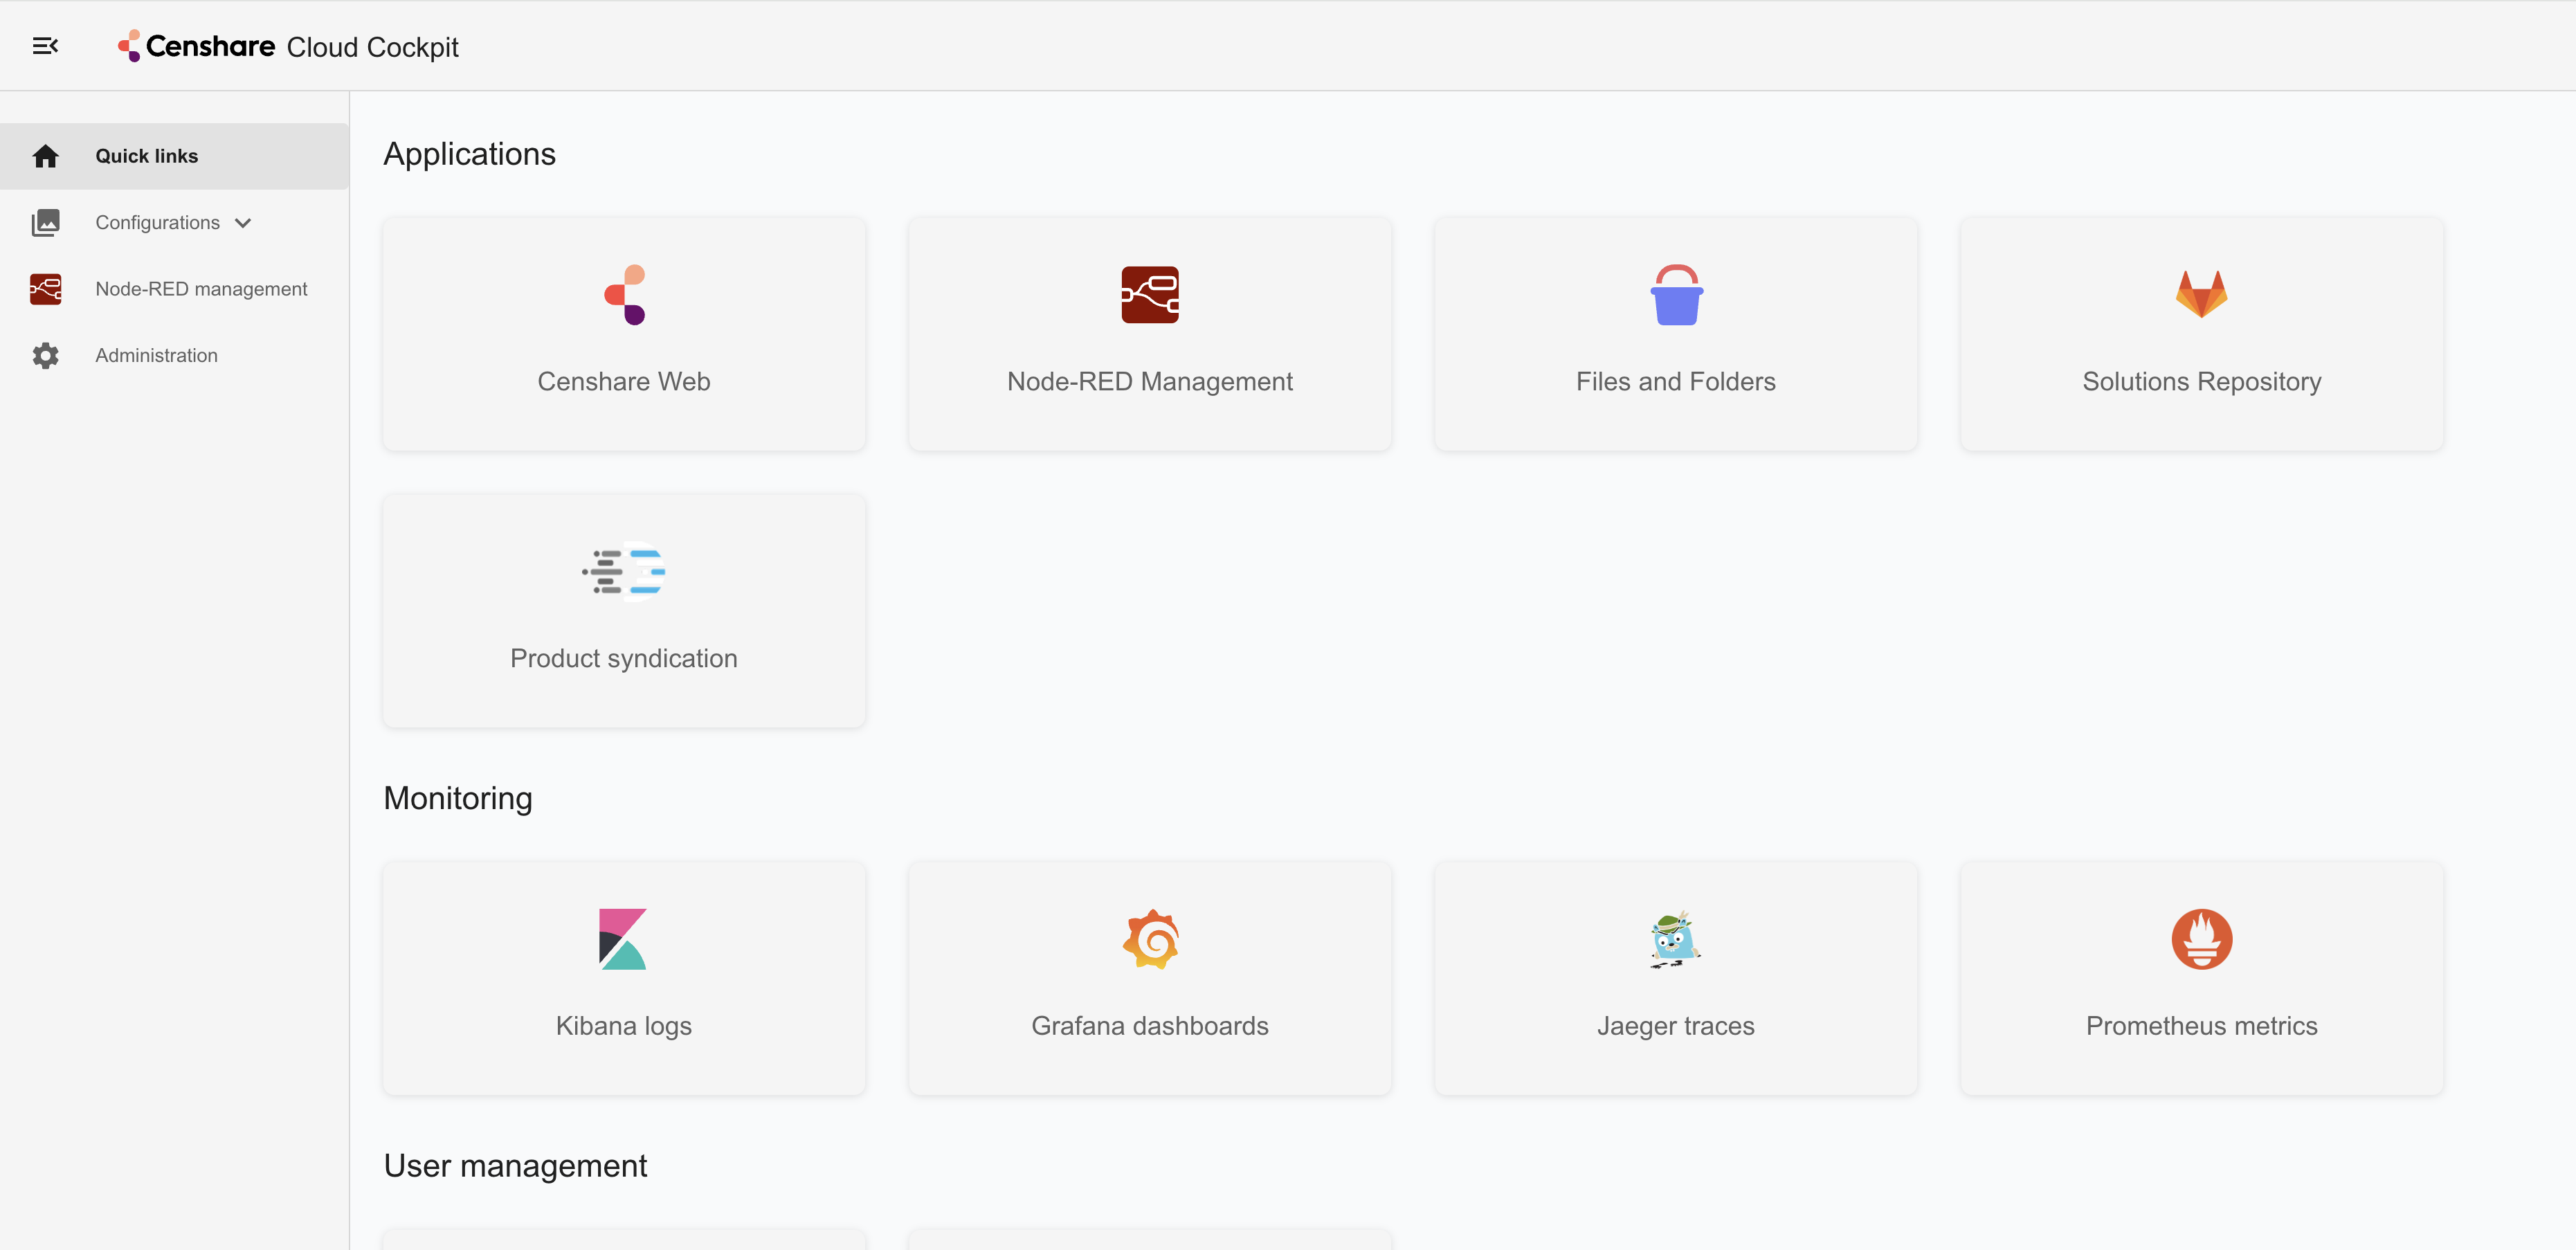Expand the Configurations chevron in sidebar

(243, 223)
